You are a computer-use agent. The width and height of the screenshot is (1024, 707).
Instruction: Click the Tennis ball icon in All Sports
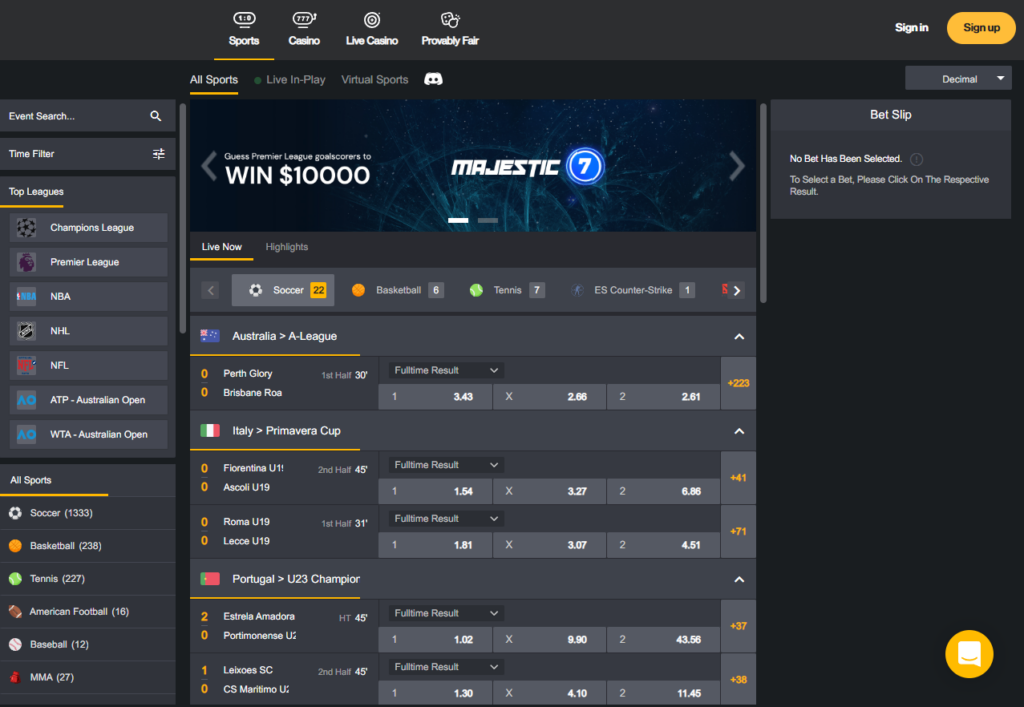[15, 578]
